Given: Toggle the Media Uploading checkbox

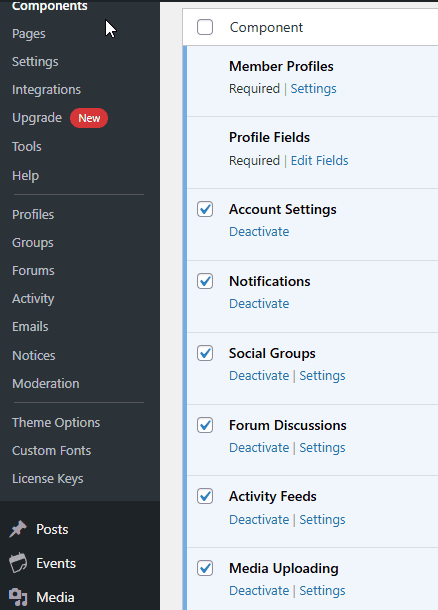Looking at the screenshot, I should click(x=205, y=568).
